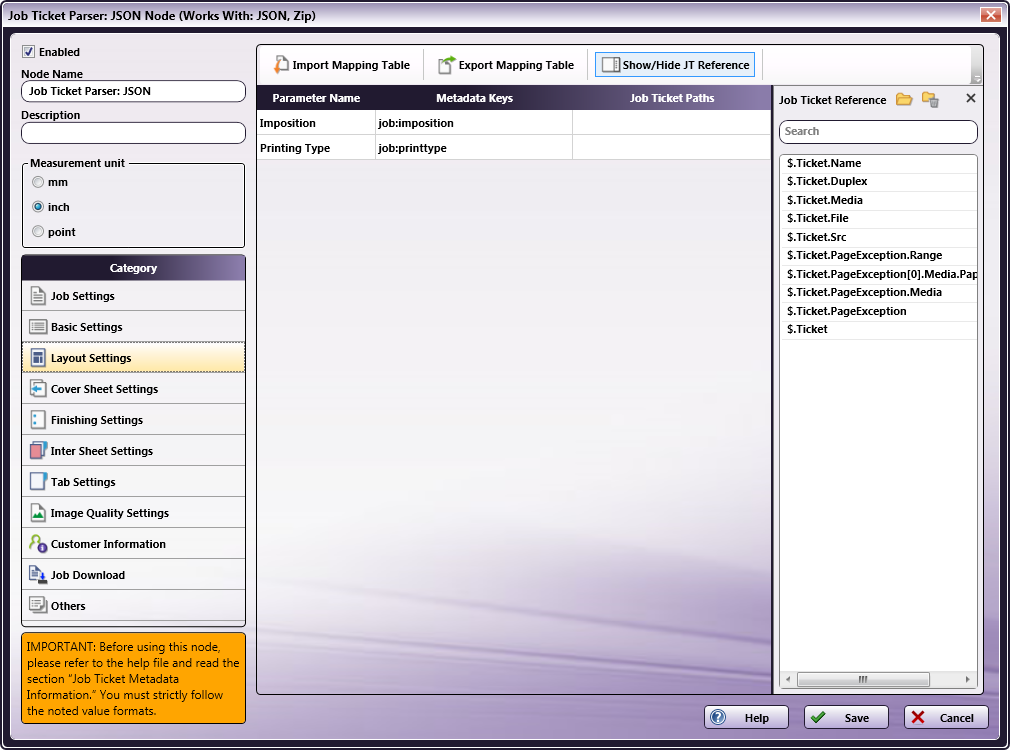The image size is (1010, 750).
Task: Select the job:imposition metadata key cell
Action: (x=474, y=123)
